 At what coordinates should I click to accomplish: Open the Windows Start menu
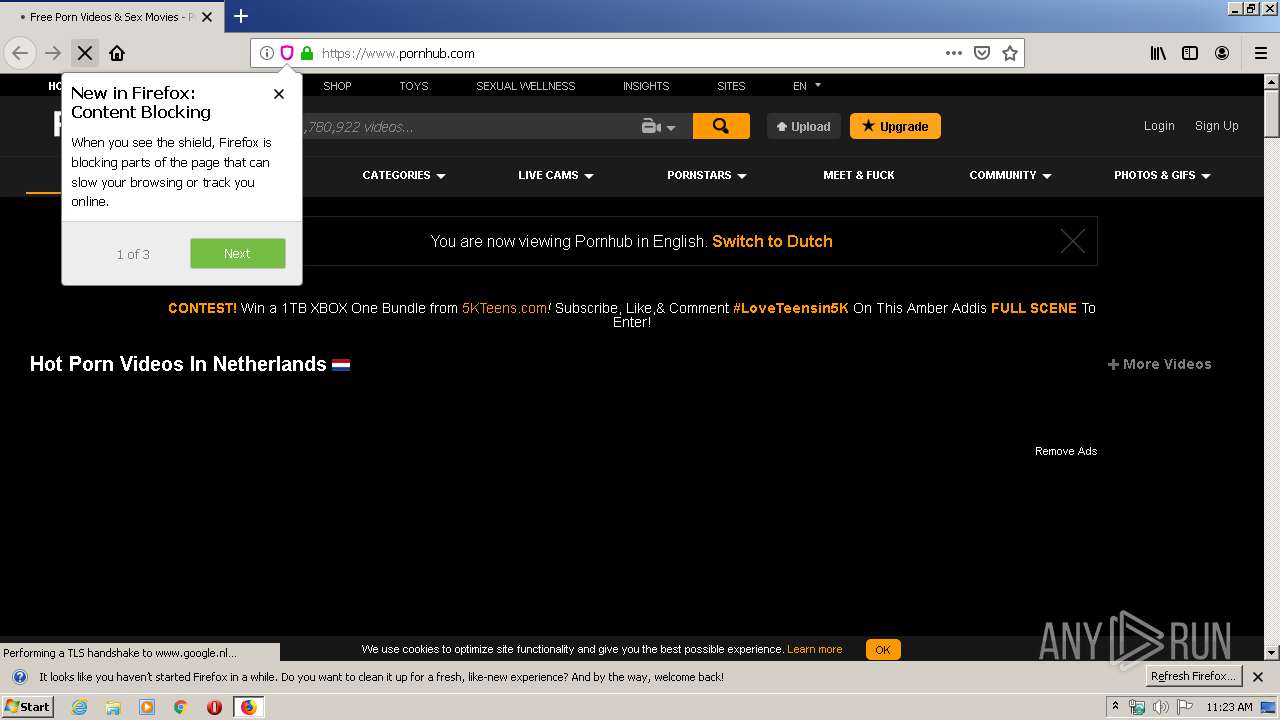(x=28, y=707)
